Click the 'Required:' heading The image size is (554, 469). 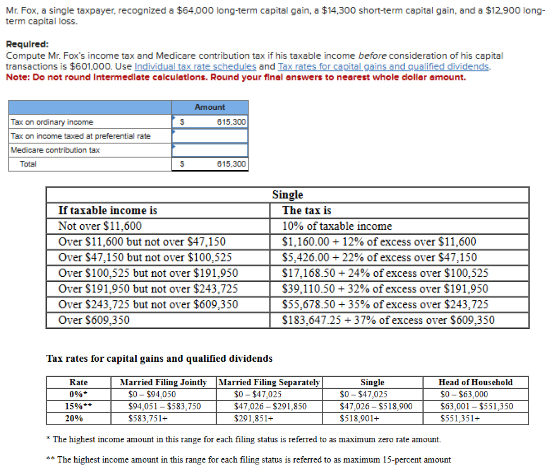coord(27,44)
